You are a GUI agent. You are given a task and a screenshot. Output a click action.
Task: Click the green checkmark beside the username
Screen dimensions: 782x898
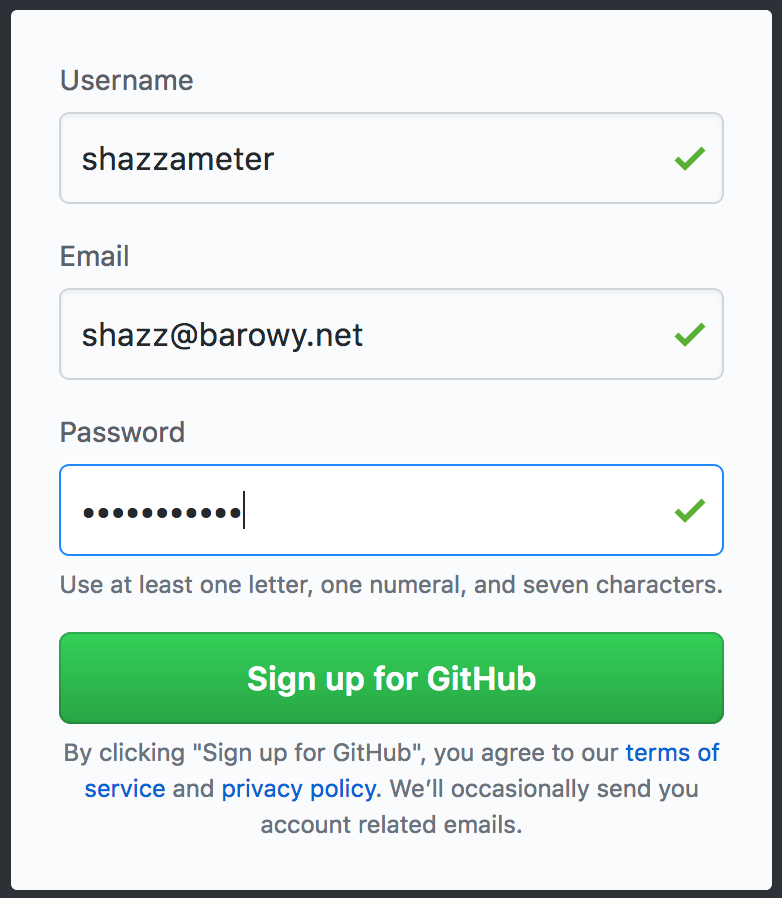tap(689, 157)
